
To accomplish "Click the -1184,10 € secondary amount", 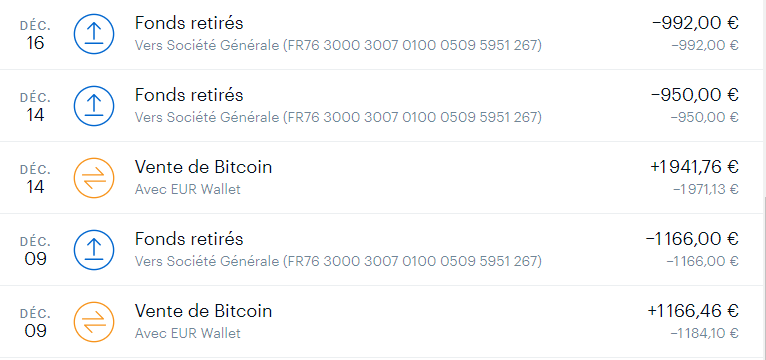I will click(x=705, y=333).
